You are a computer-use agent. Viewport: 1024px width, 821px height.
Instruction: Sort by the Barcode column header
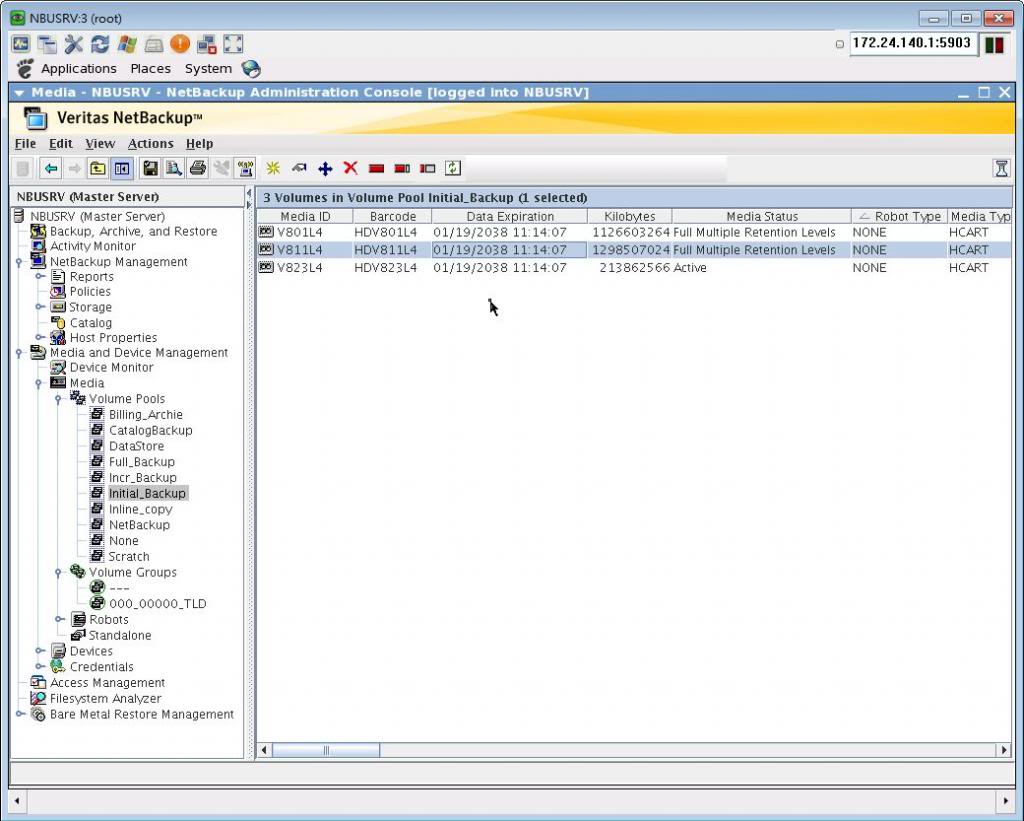click(392, 216)
